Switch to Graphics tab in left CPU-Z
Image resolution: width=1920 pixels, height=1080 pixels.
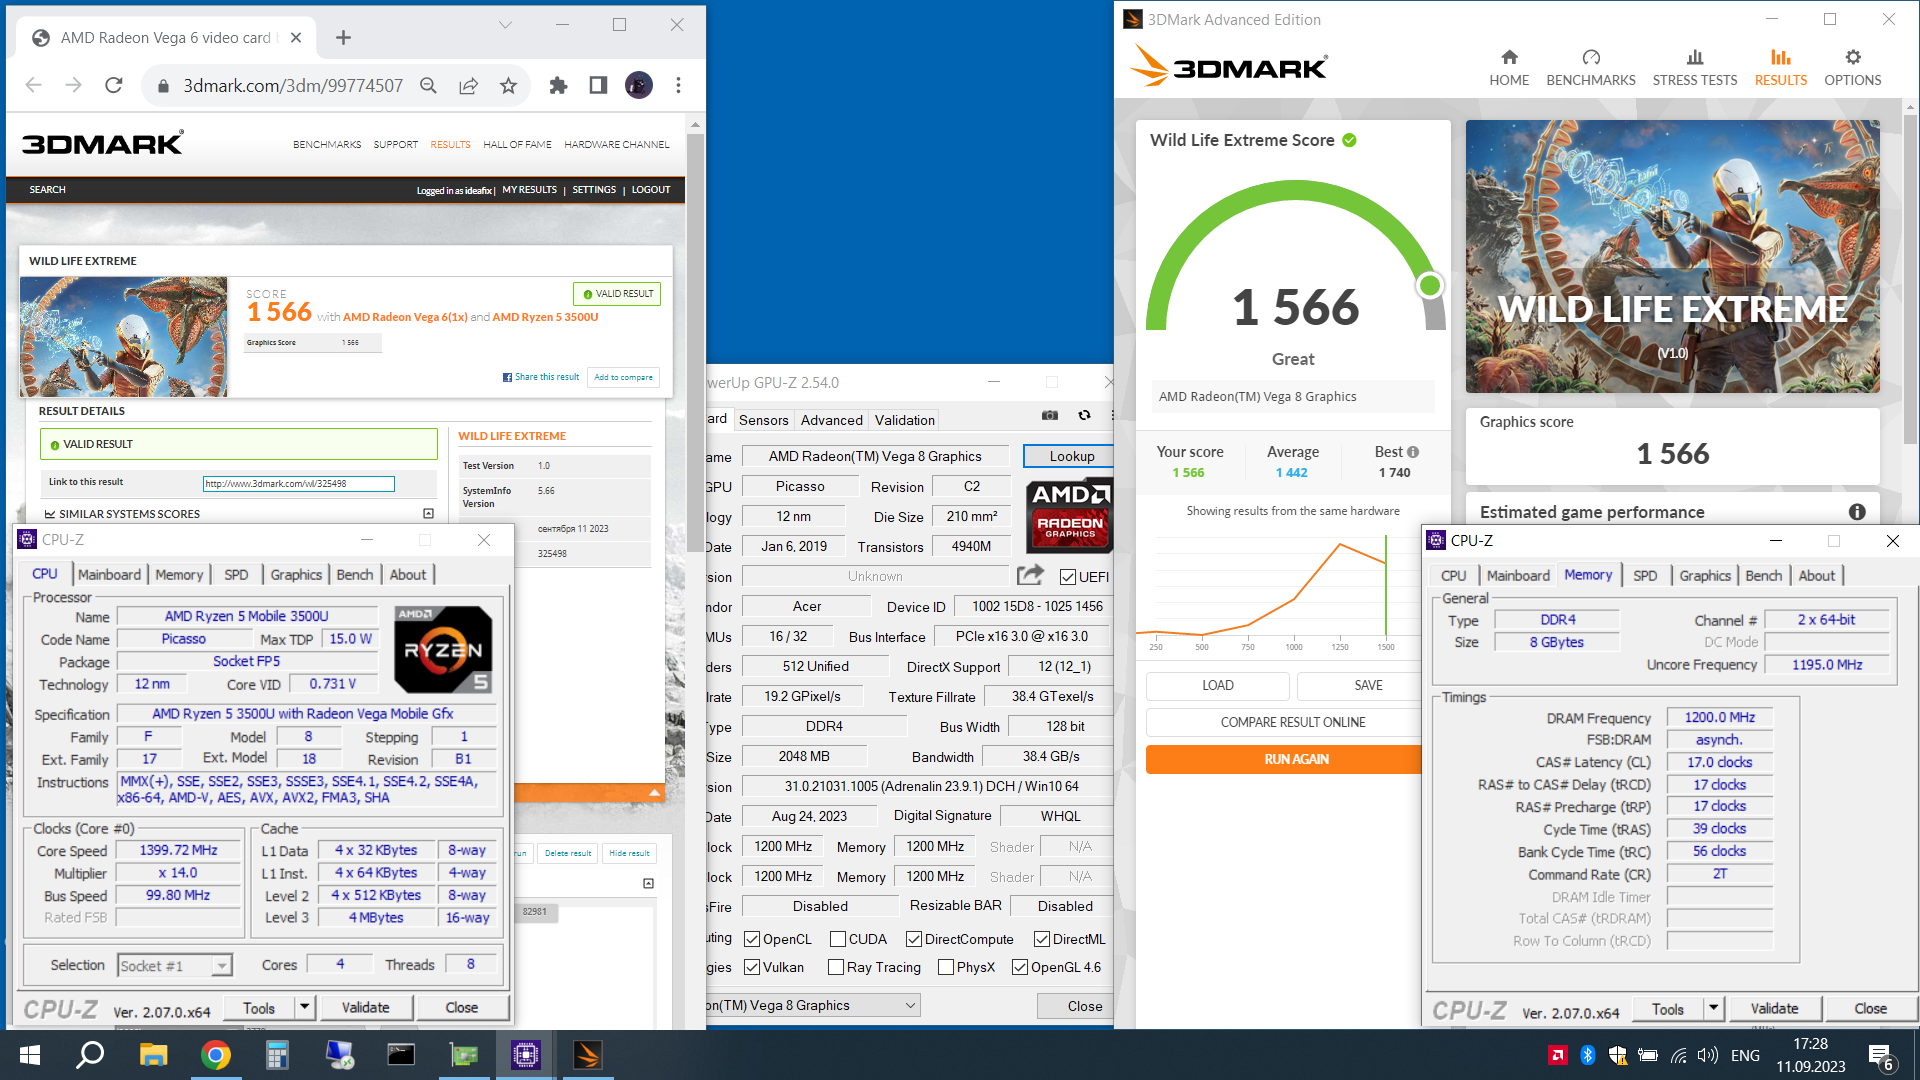point(296,574)
